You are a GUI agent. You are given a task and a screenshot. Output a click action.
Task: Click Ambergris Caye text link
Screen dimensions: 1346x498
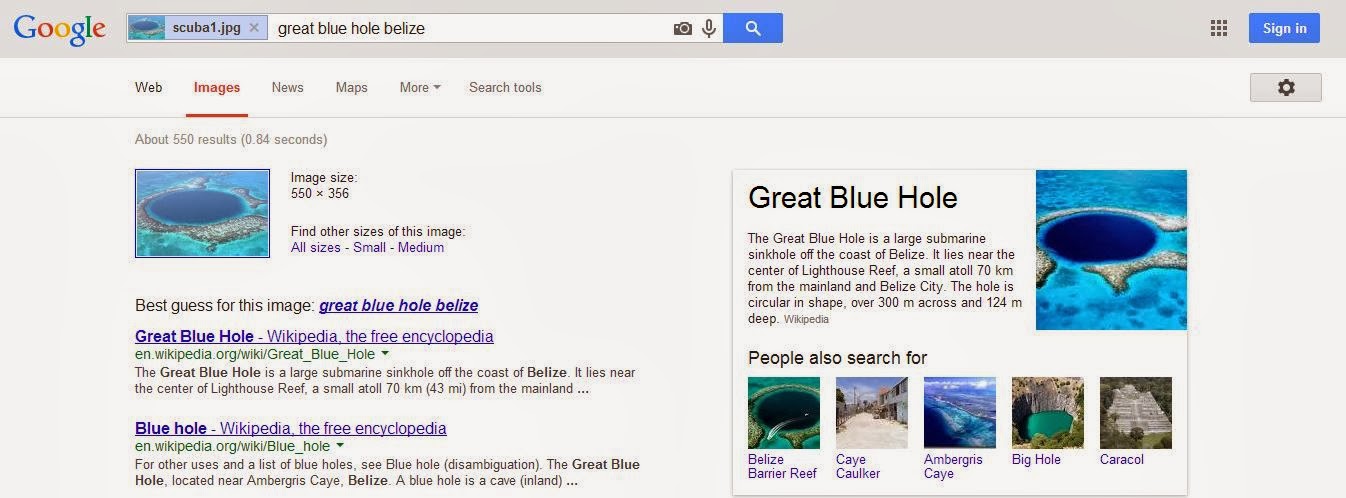click(953, 466)
